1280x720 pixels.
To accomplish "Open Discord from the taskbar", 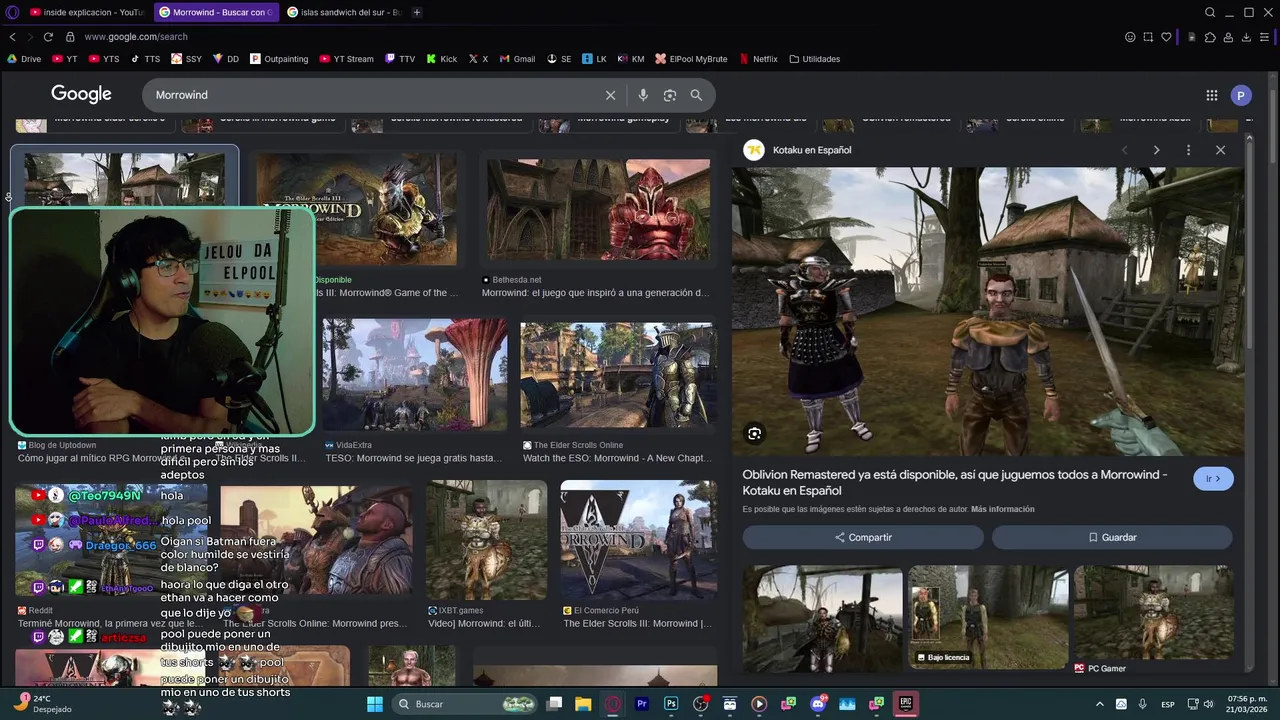I will pos(818,704).
